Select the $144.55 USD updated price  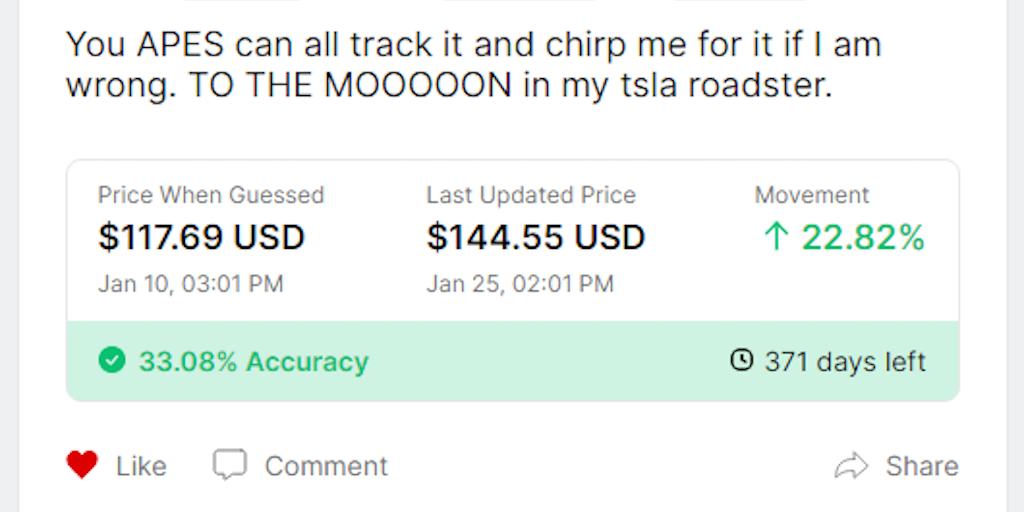(536, 238)
